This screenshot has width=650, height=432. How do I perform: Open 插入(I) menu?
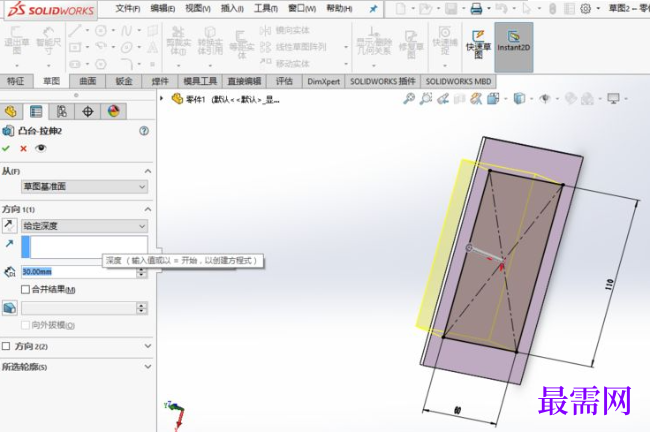pos(232,9)
